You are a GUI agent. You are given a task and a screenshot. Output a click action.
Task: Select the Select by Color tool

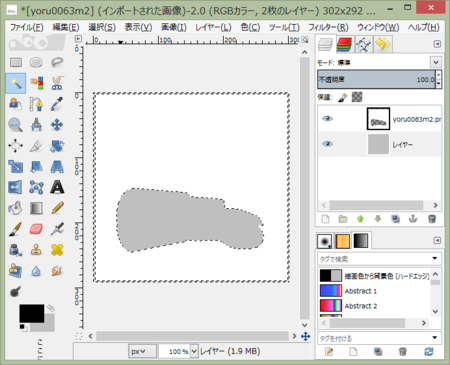point(36,83)
